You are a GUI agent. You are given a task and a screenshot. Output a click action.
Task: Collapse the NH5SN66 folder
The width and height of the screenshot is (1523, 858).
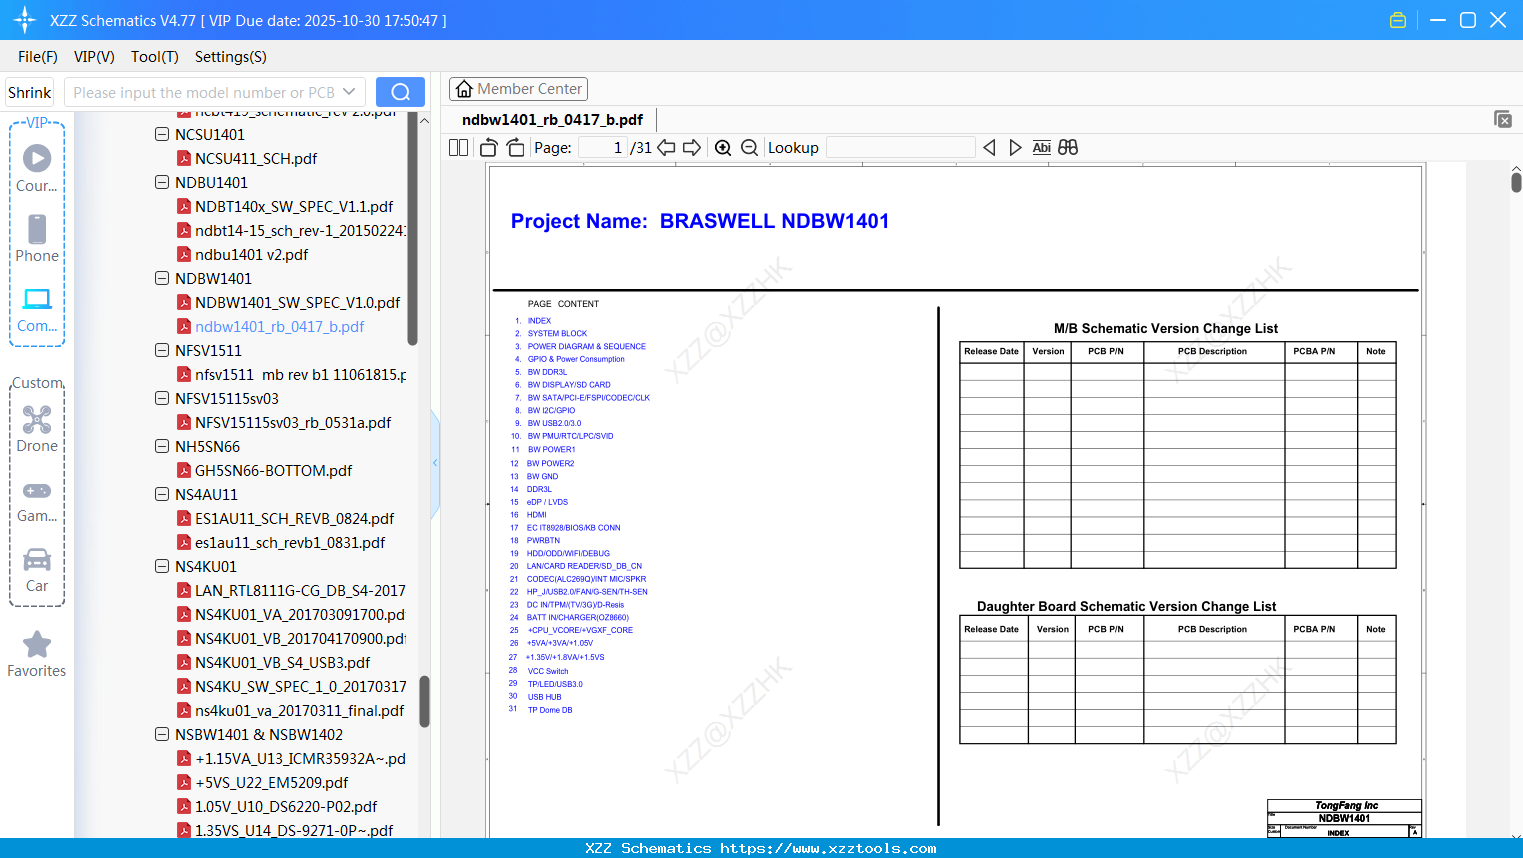162,446
